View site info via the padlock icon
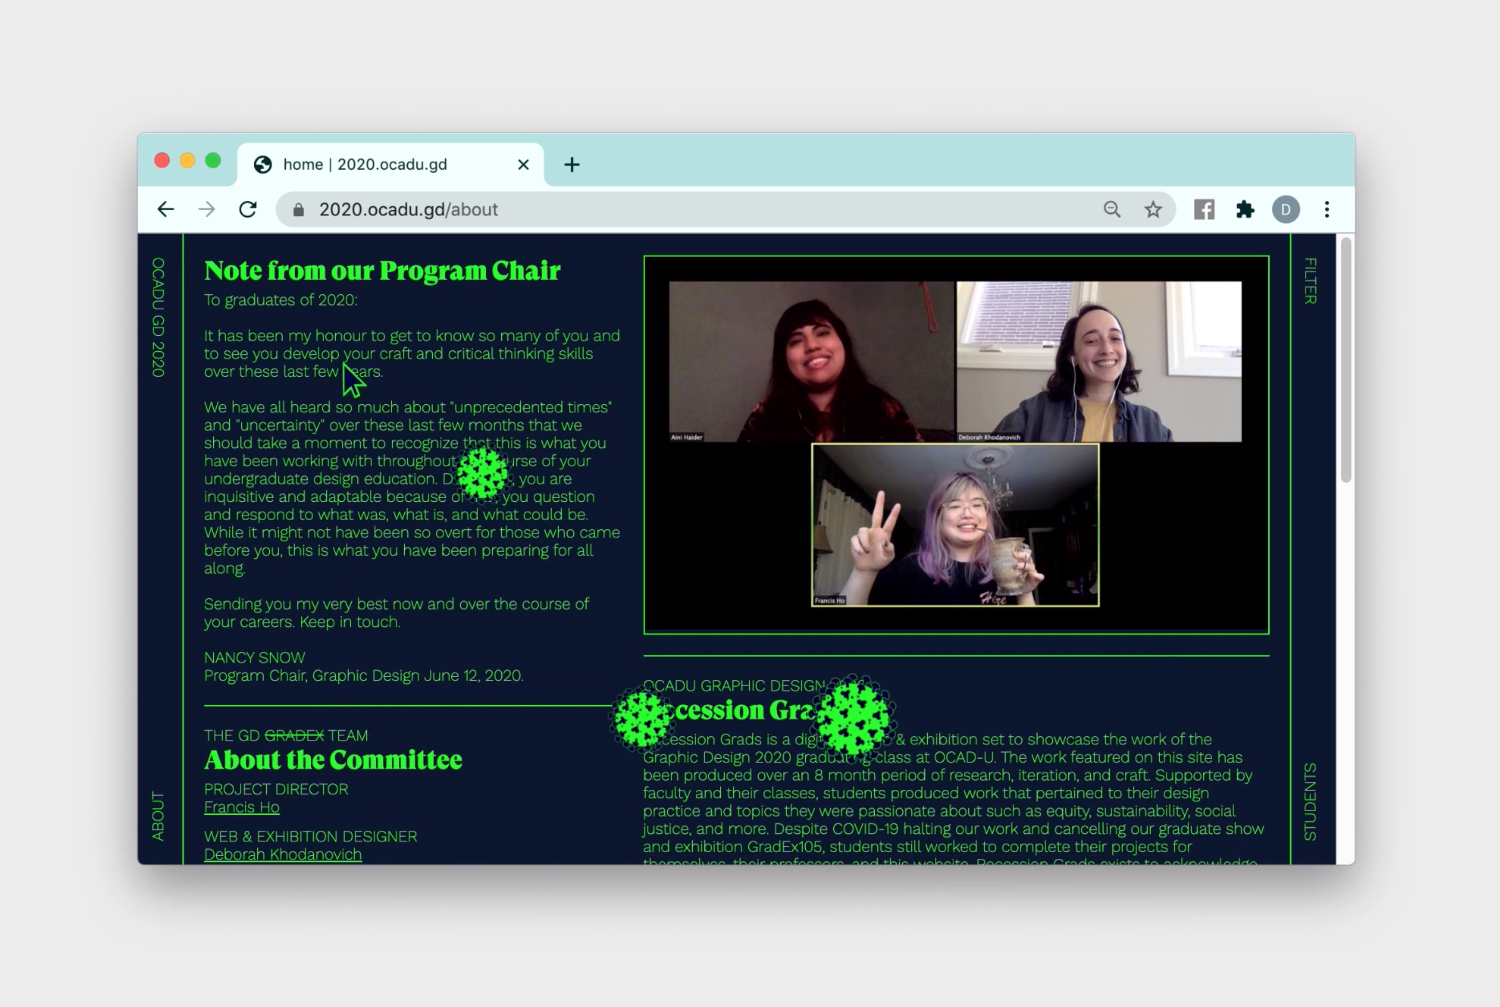Viewport: 1500px width, 1007px height. point(298,210)
